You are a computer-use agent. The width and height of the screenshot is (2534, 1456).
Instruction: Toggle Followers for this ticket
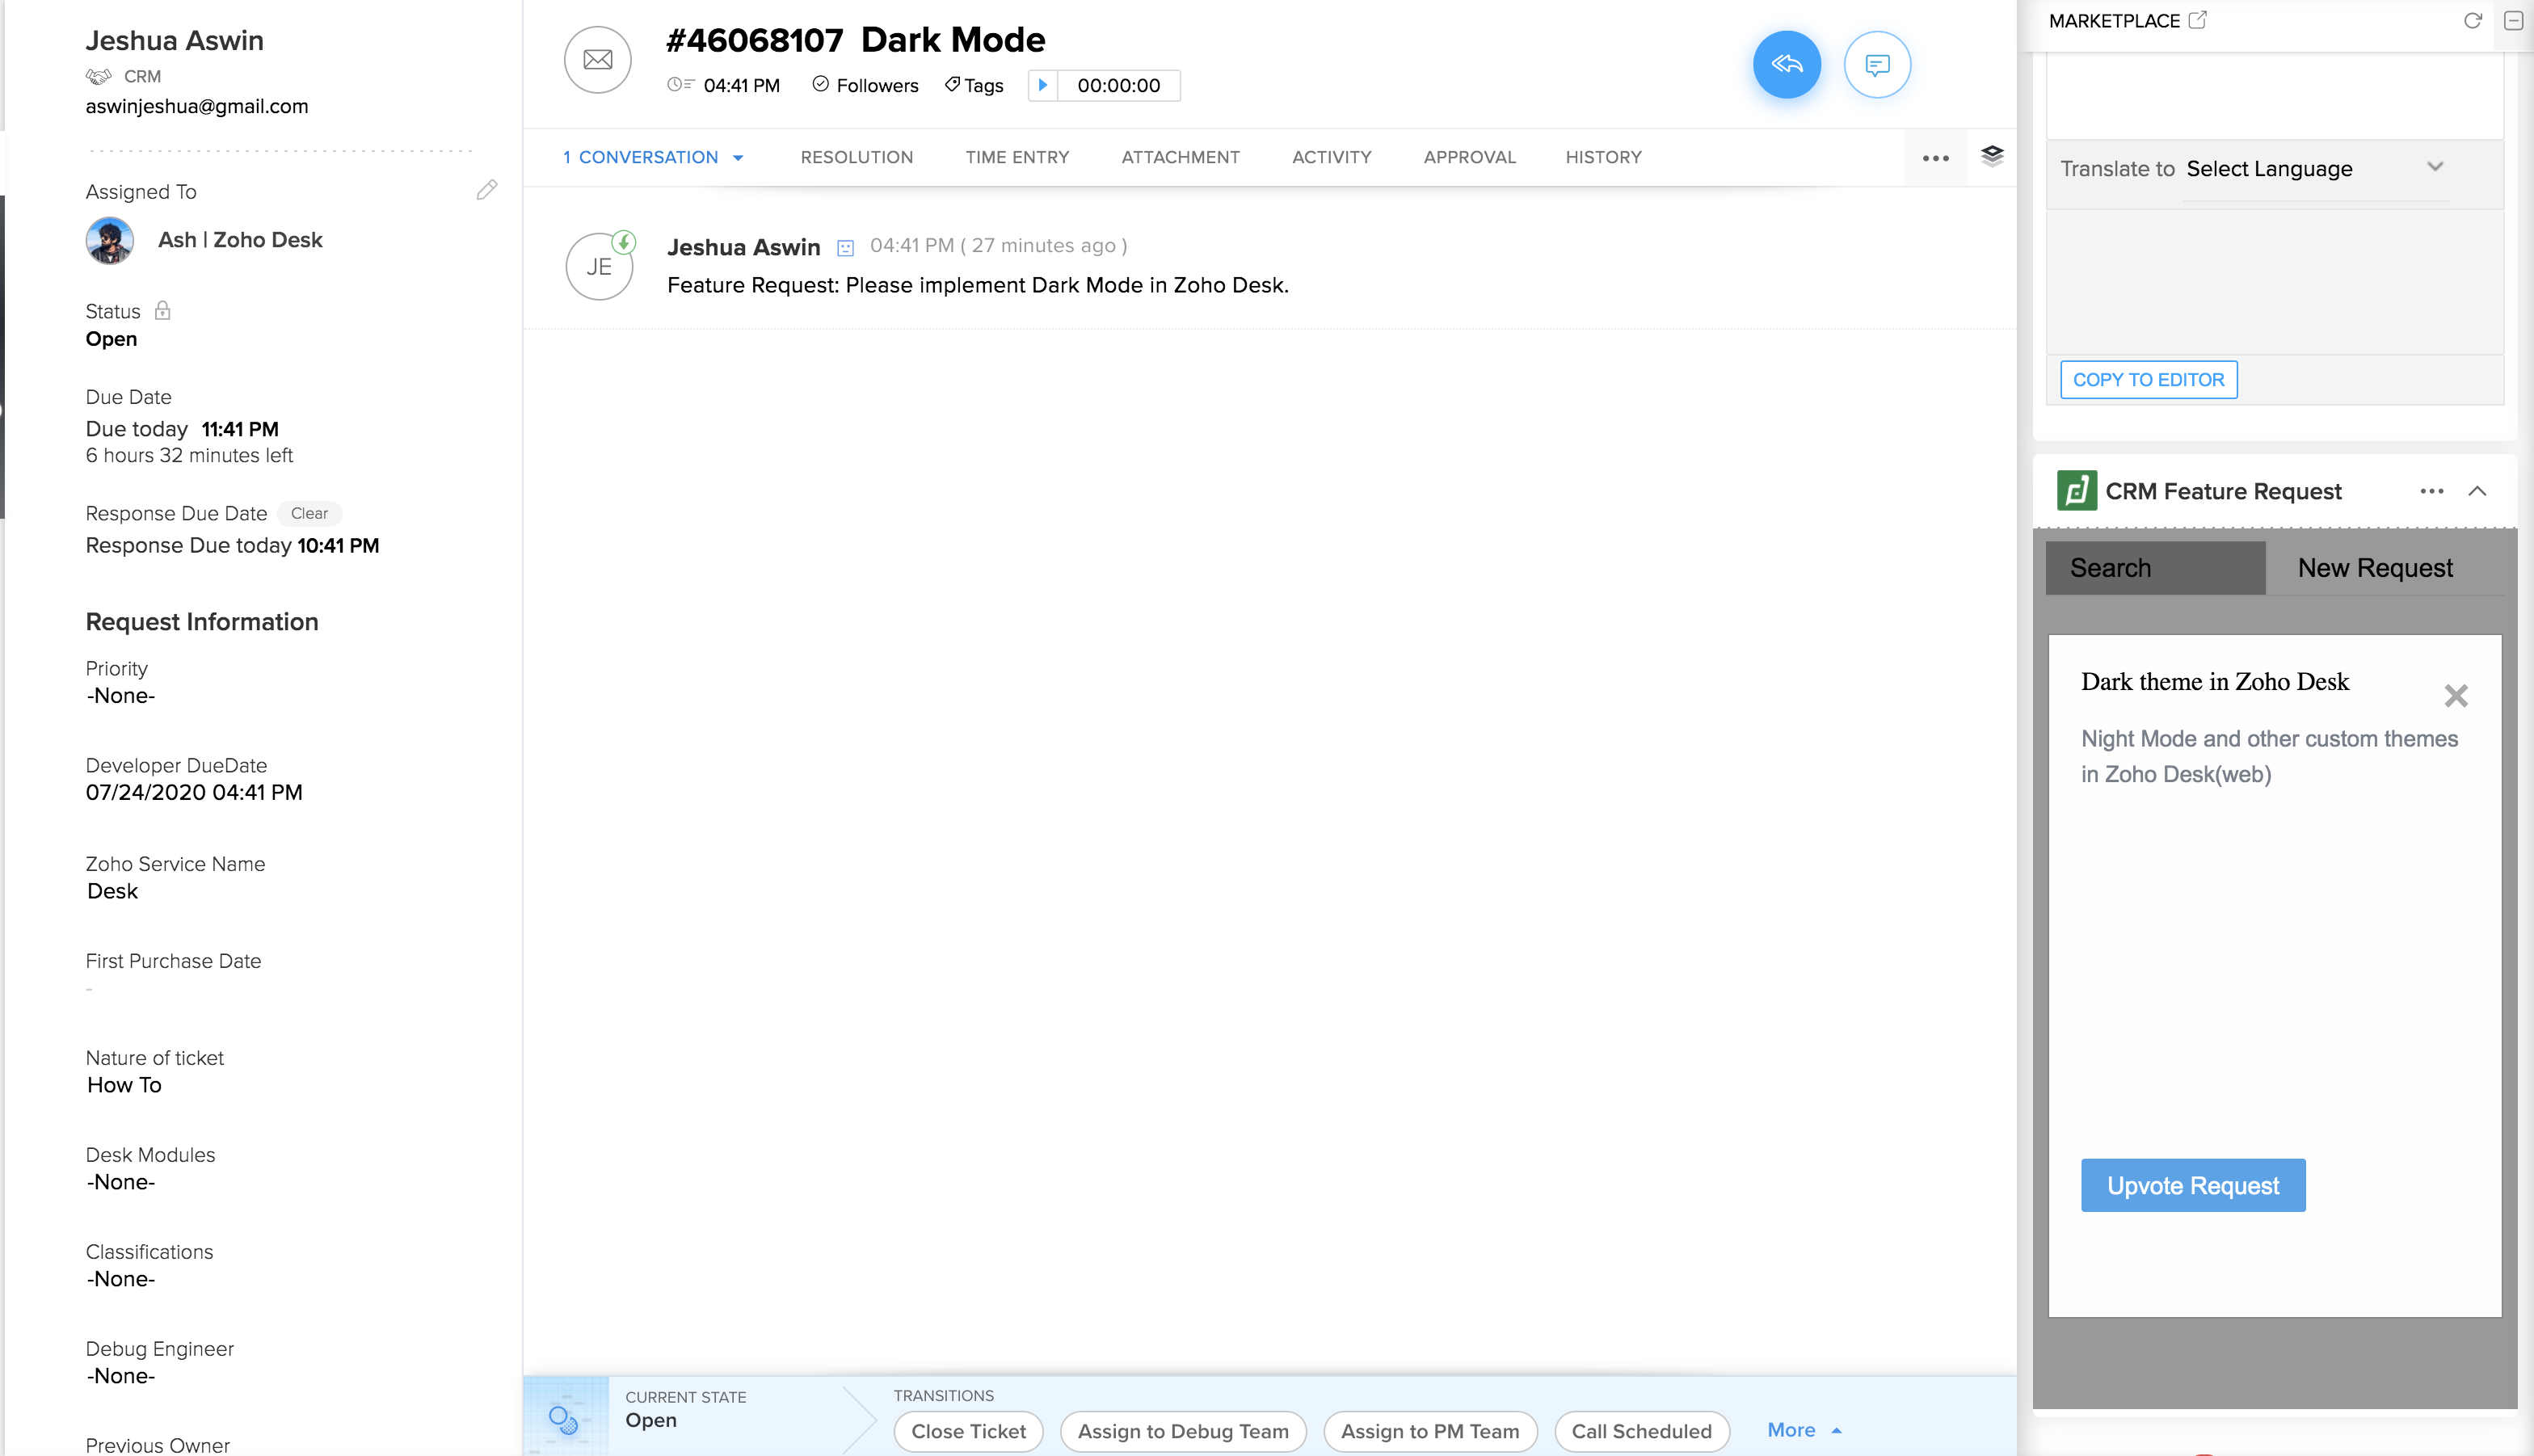point(865,86)
